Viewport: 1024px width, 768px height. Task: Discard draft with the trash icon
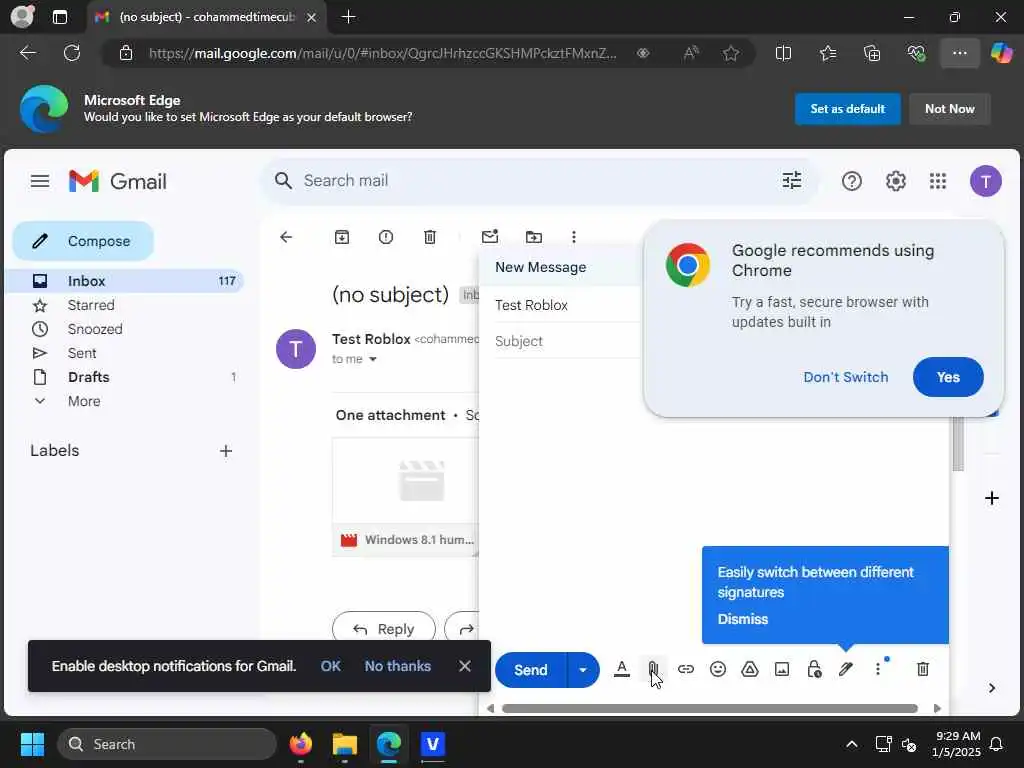[923, 669]
